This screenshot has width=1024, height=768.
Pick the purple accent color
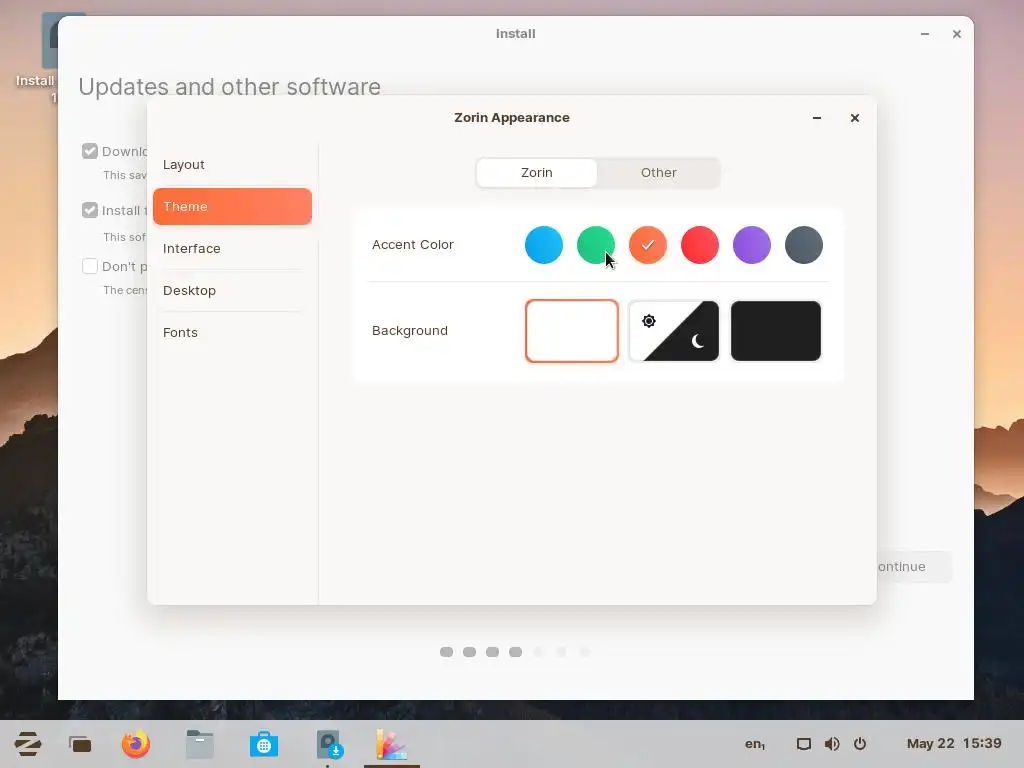(x=752, y=245)
